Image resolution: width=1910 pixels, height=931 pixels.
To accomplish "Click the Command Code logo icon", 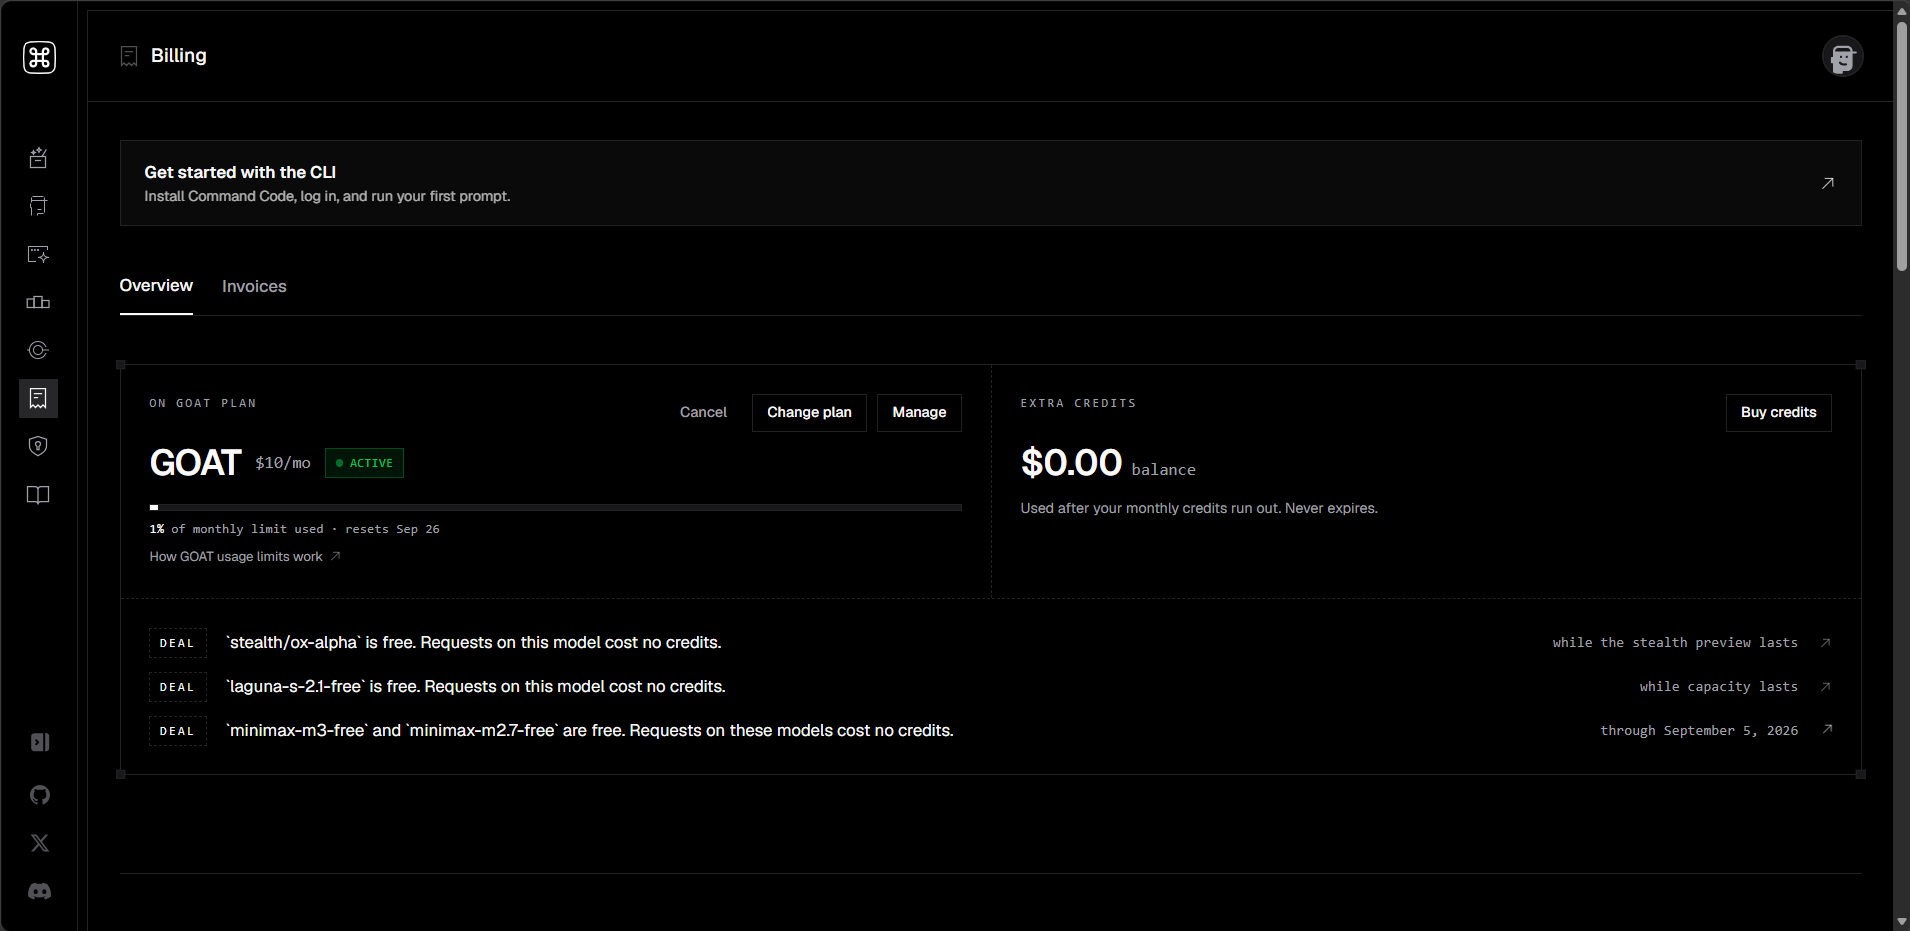I will click(x=39, y=57).
